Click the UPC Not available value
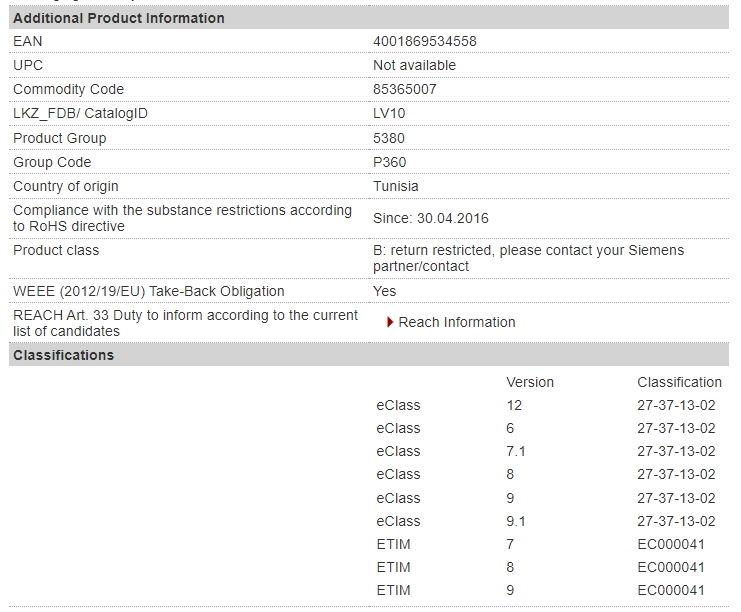The width and height of the screenshot is (741, 612). [414, 65]
